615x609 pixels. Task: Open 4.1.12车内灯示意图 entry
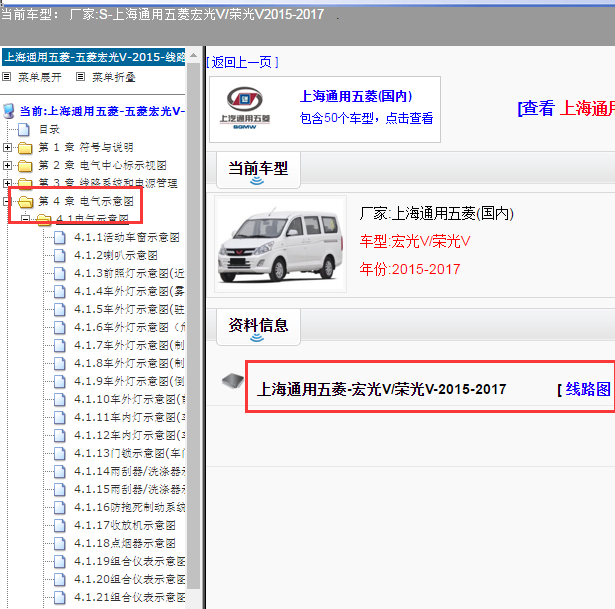tap(129, 435)
